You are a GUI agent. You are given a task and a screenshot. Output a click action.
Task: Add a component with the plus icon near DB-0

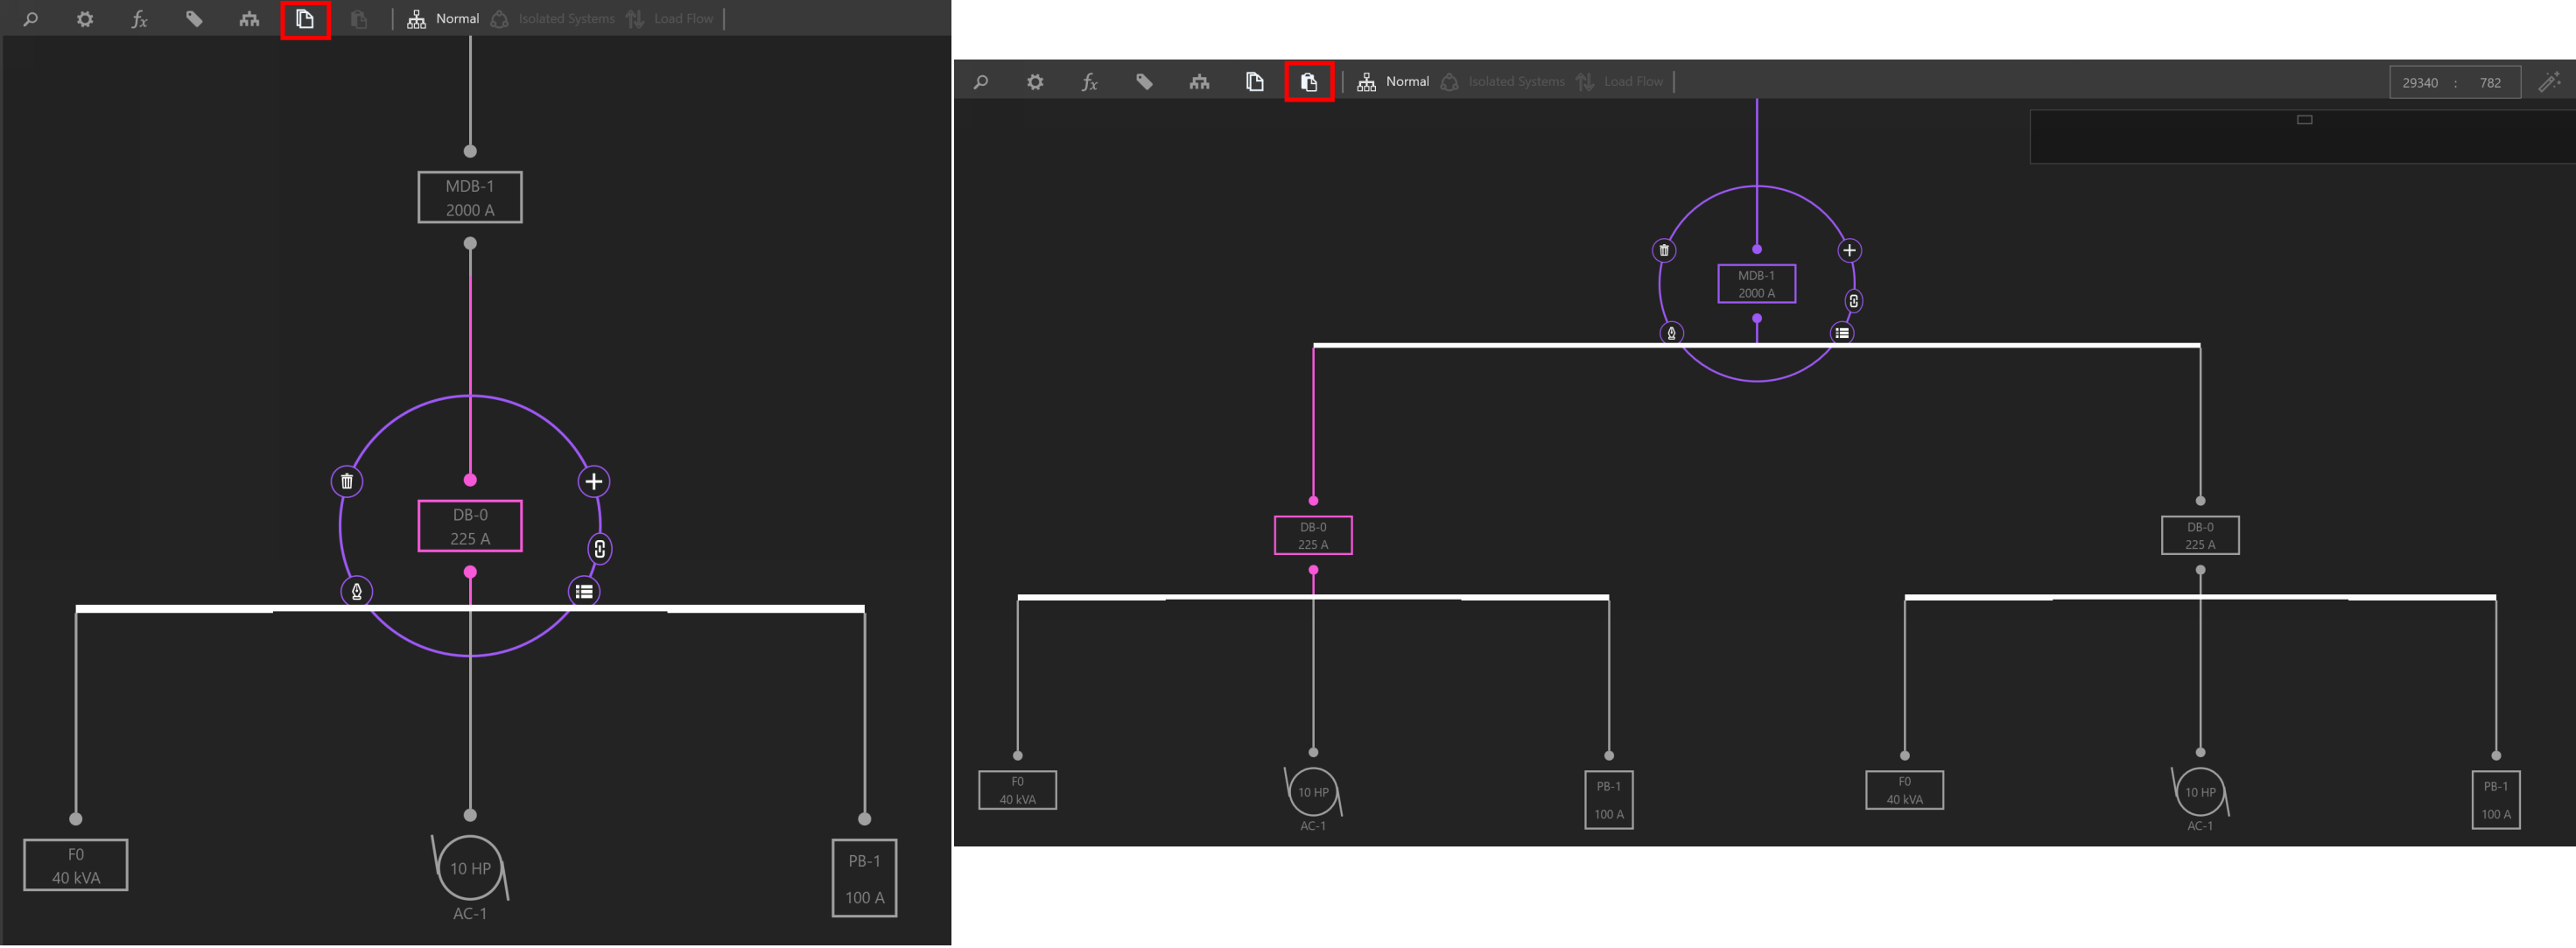593,481
